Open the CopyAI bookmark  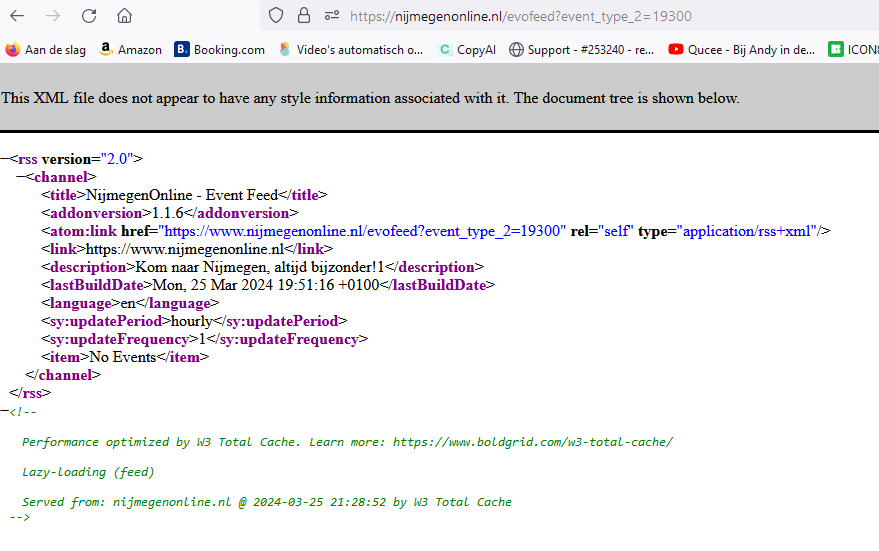[467, 50]
